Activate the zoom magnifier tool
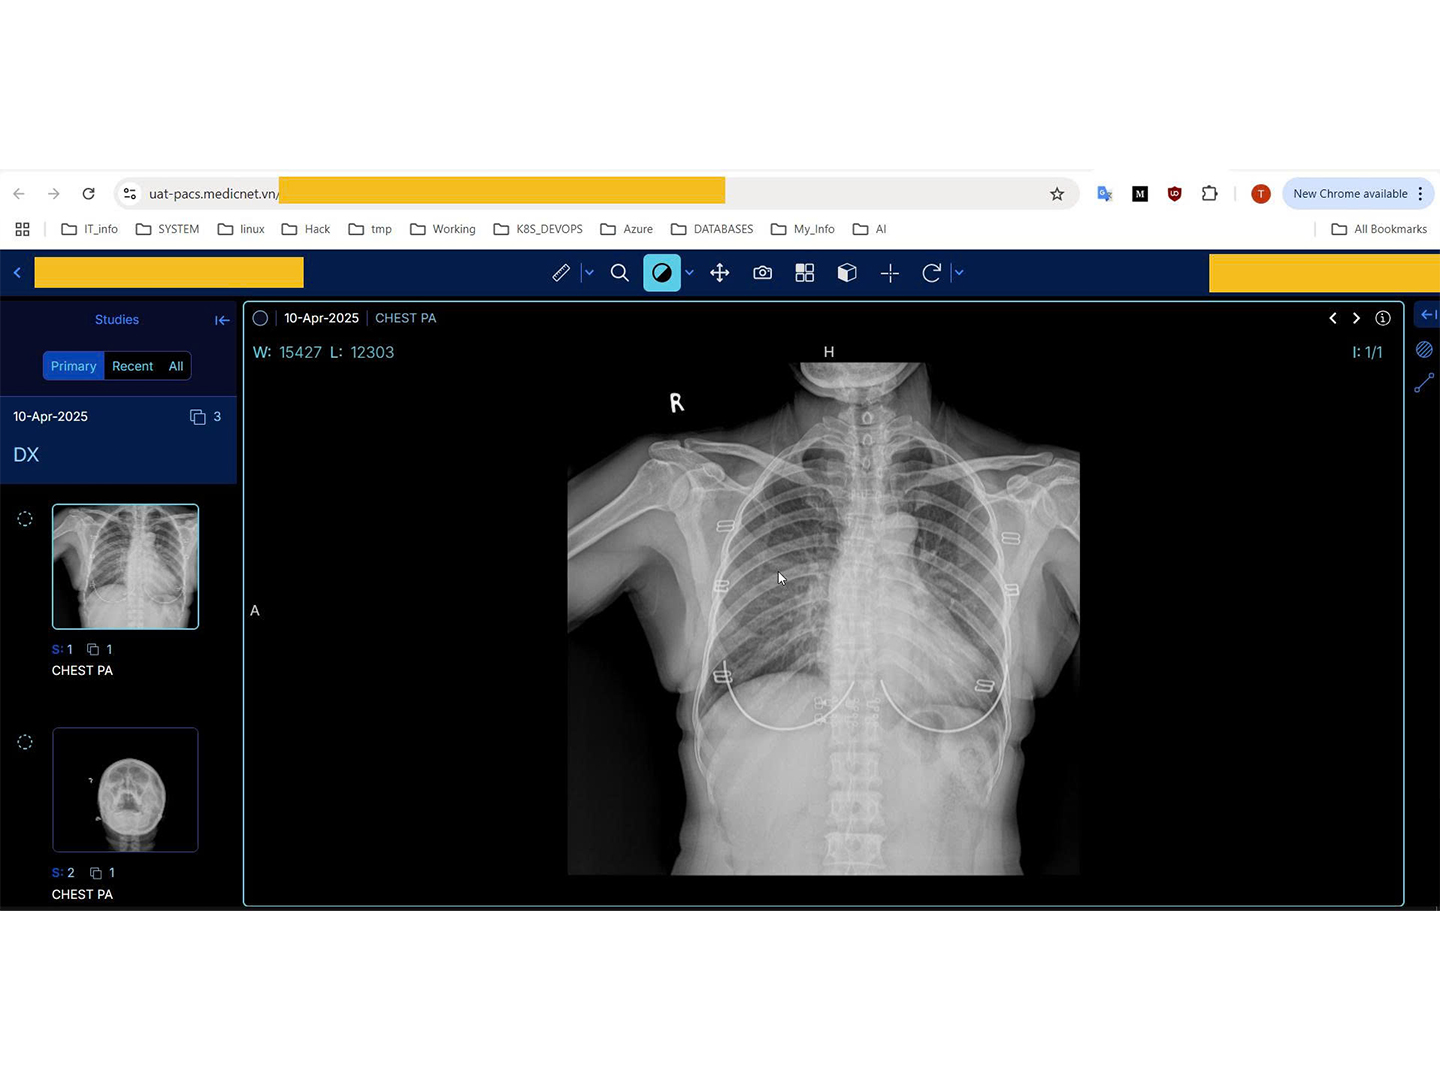This screenshot has width=1440, height=1080. 620,273
